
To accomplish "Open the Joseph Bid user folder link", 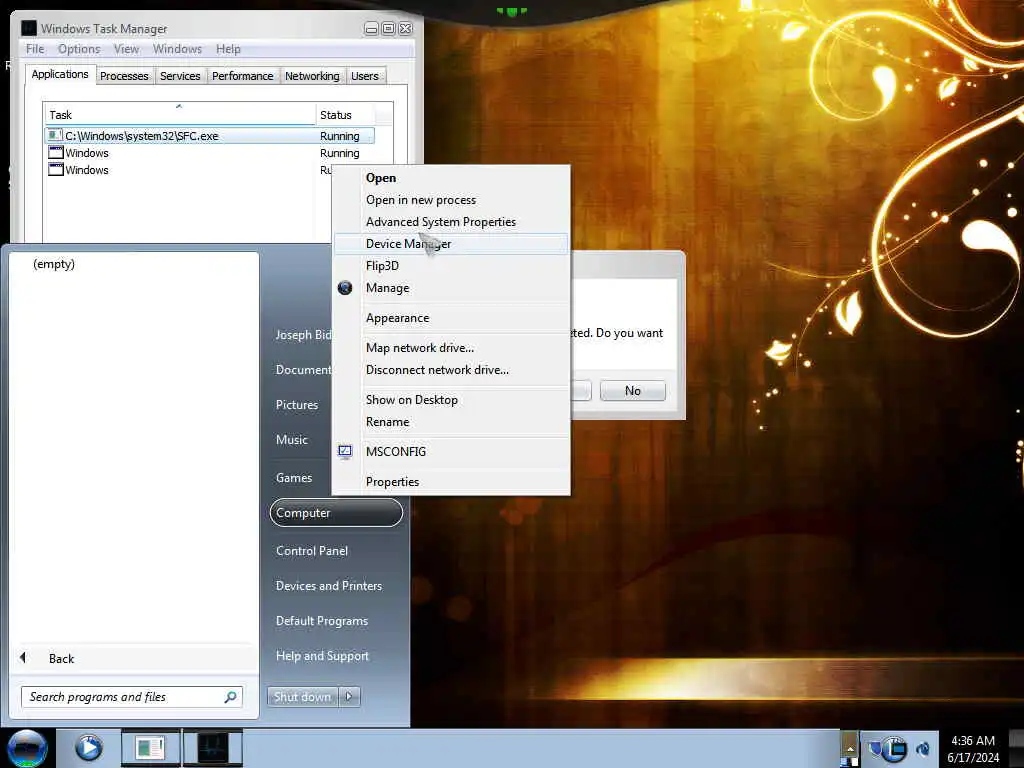I will click(303, 335).
